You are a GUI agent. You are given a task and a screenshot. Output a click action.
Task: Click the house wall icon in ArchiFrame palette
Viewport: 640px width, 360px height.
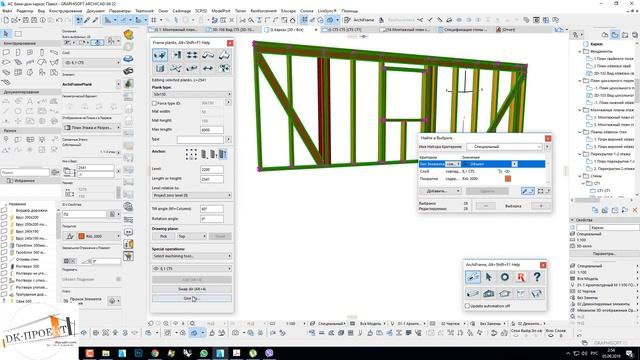coord(489,293)
